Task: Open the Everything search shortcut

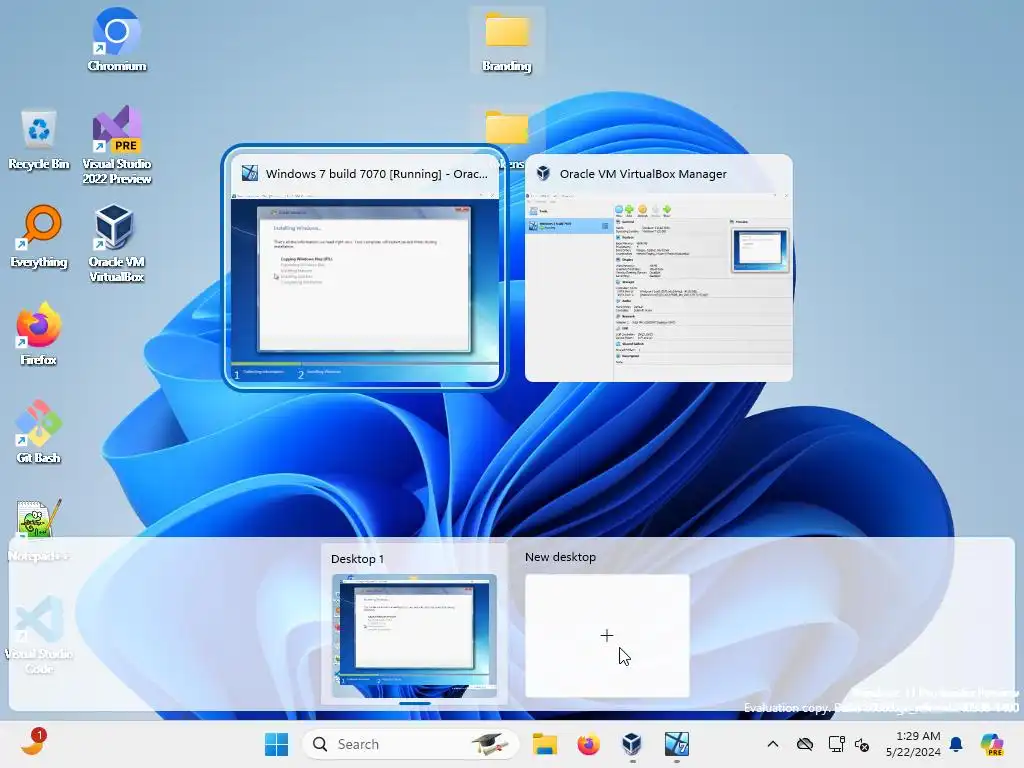Action: tap(39, 236)
